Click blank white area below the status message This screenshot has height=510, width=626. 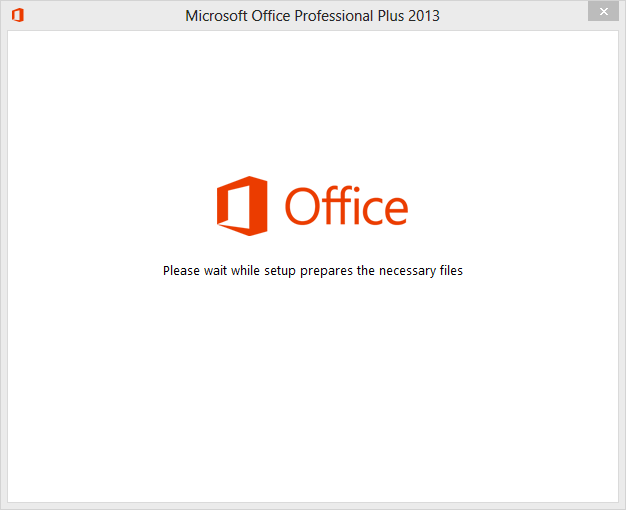[313, 379]
